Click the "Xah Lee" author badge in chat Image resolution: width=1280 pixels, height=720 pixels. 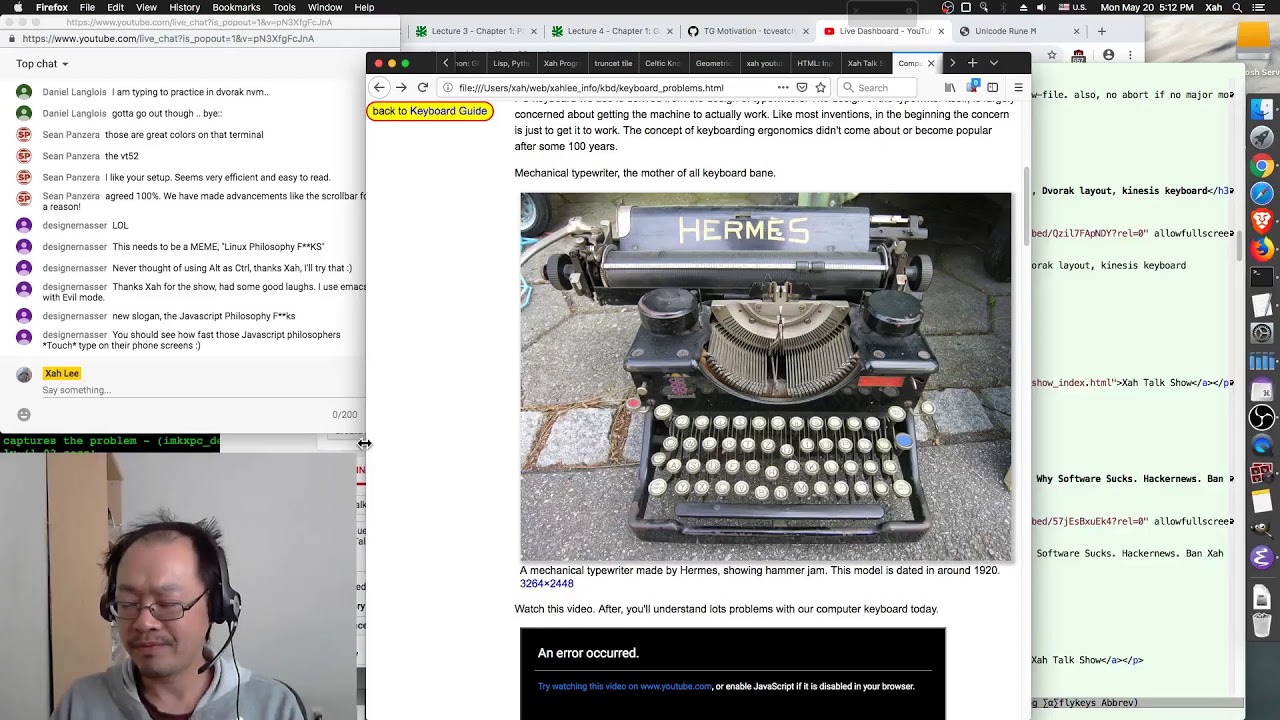point(61,373)
